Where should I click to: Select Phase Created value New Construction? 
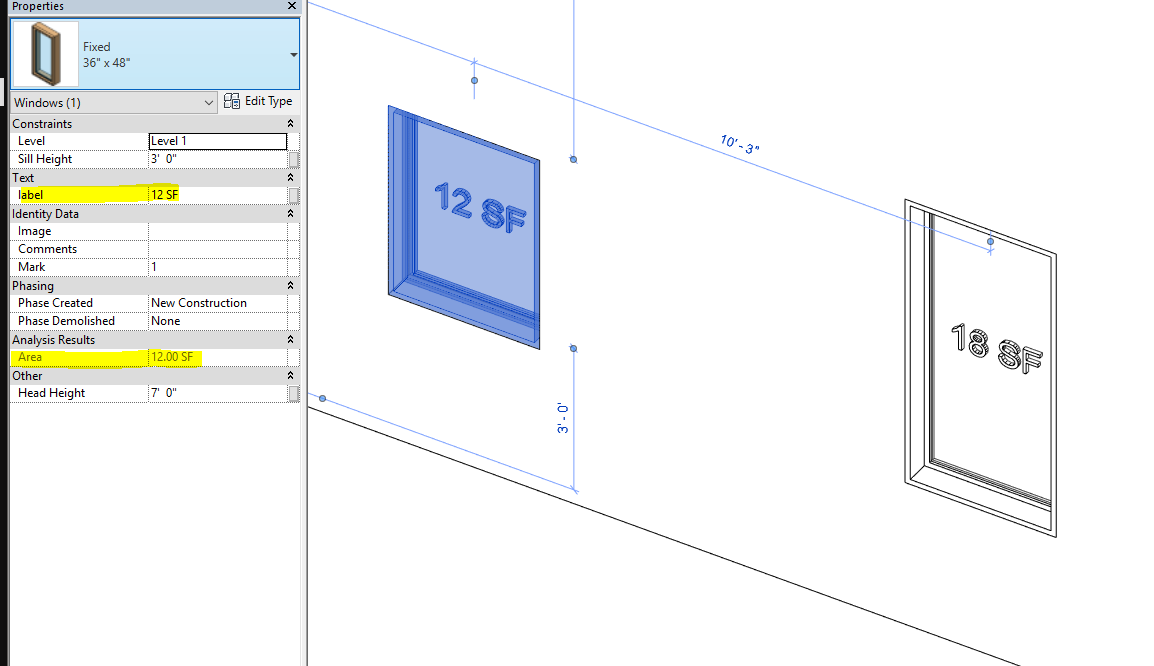tap(218, 303)
